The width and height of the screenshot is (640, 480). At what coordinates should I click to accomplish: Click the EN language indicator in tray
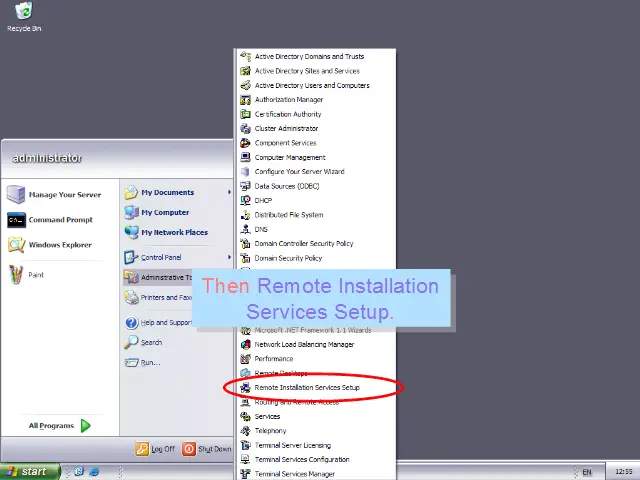coord(587,471)
